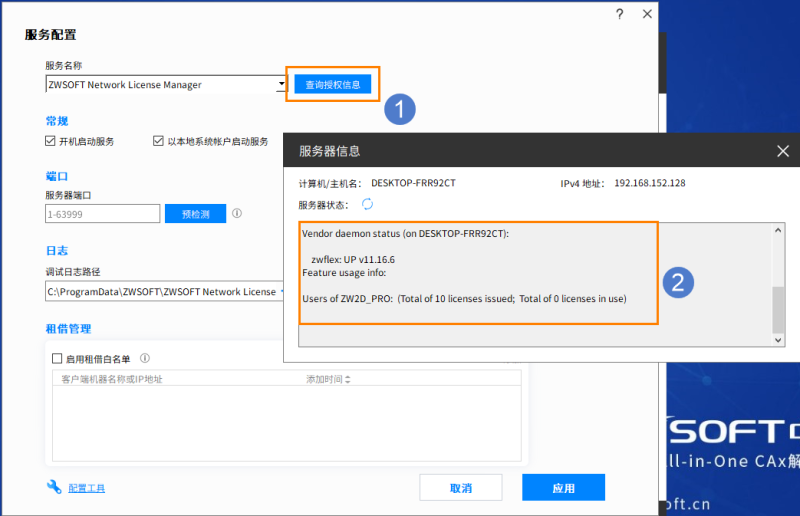Click the 服务器端口 input field

pyautogui.click(x=102, y=213)
